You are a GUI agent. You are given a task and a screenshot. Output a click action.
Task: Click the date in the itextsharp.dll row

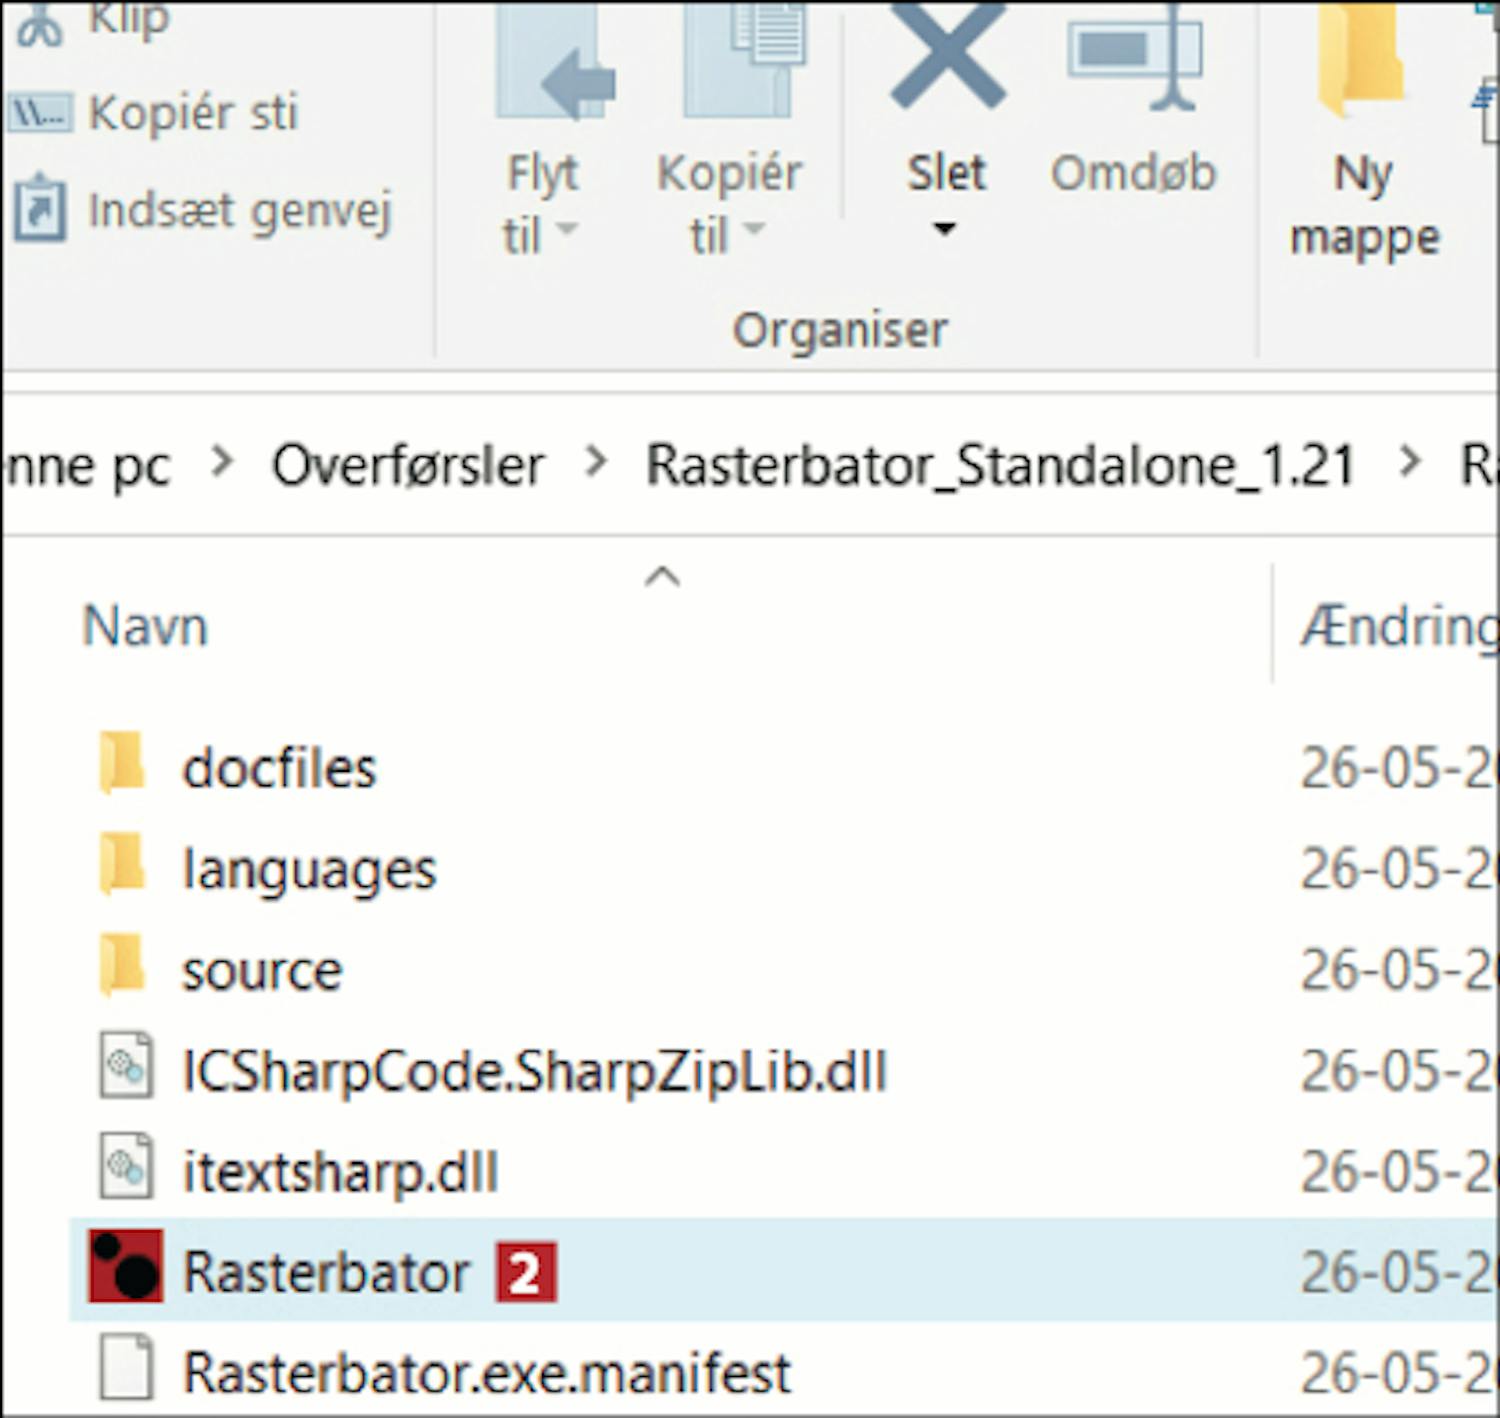point(1398,1172)
